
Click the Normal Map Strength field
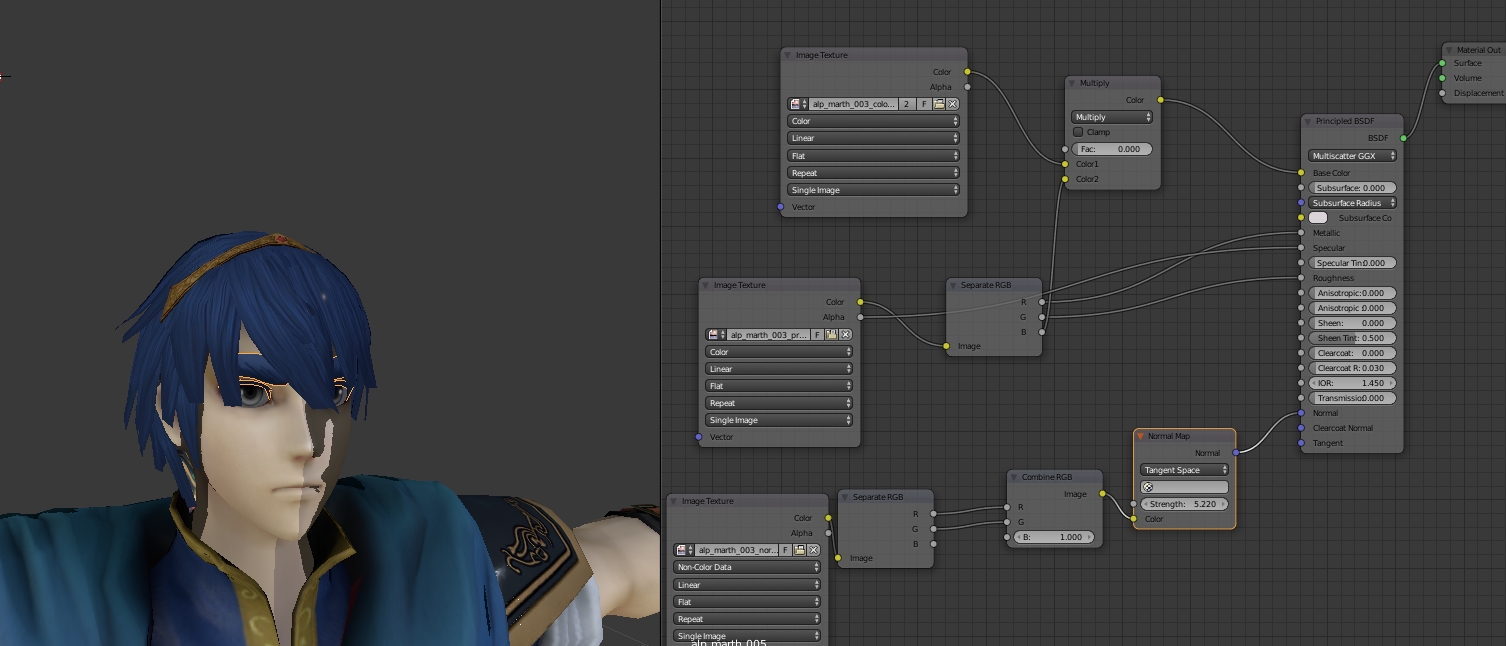coord(1185,504)
